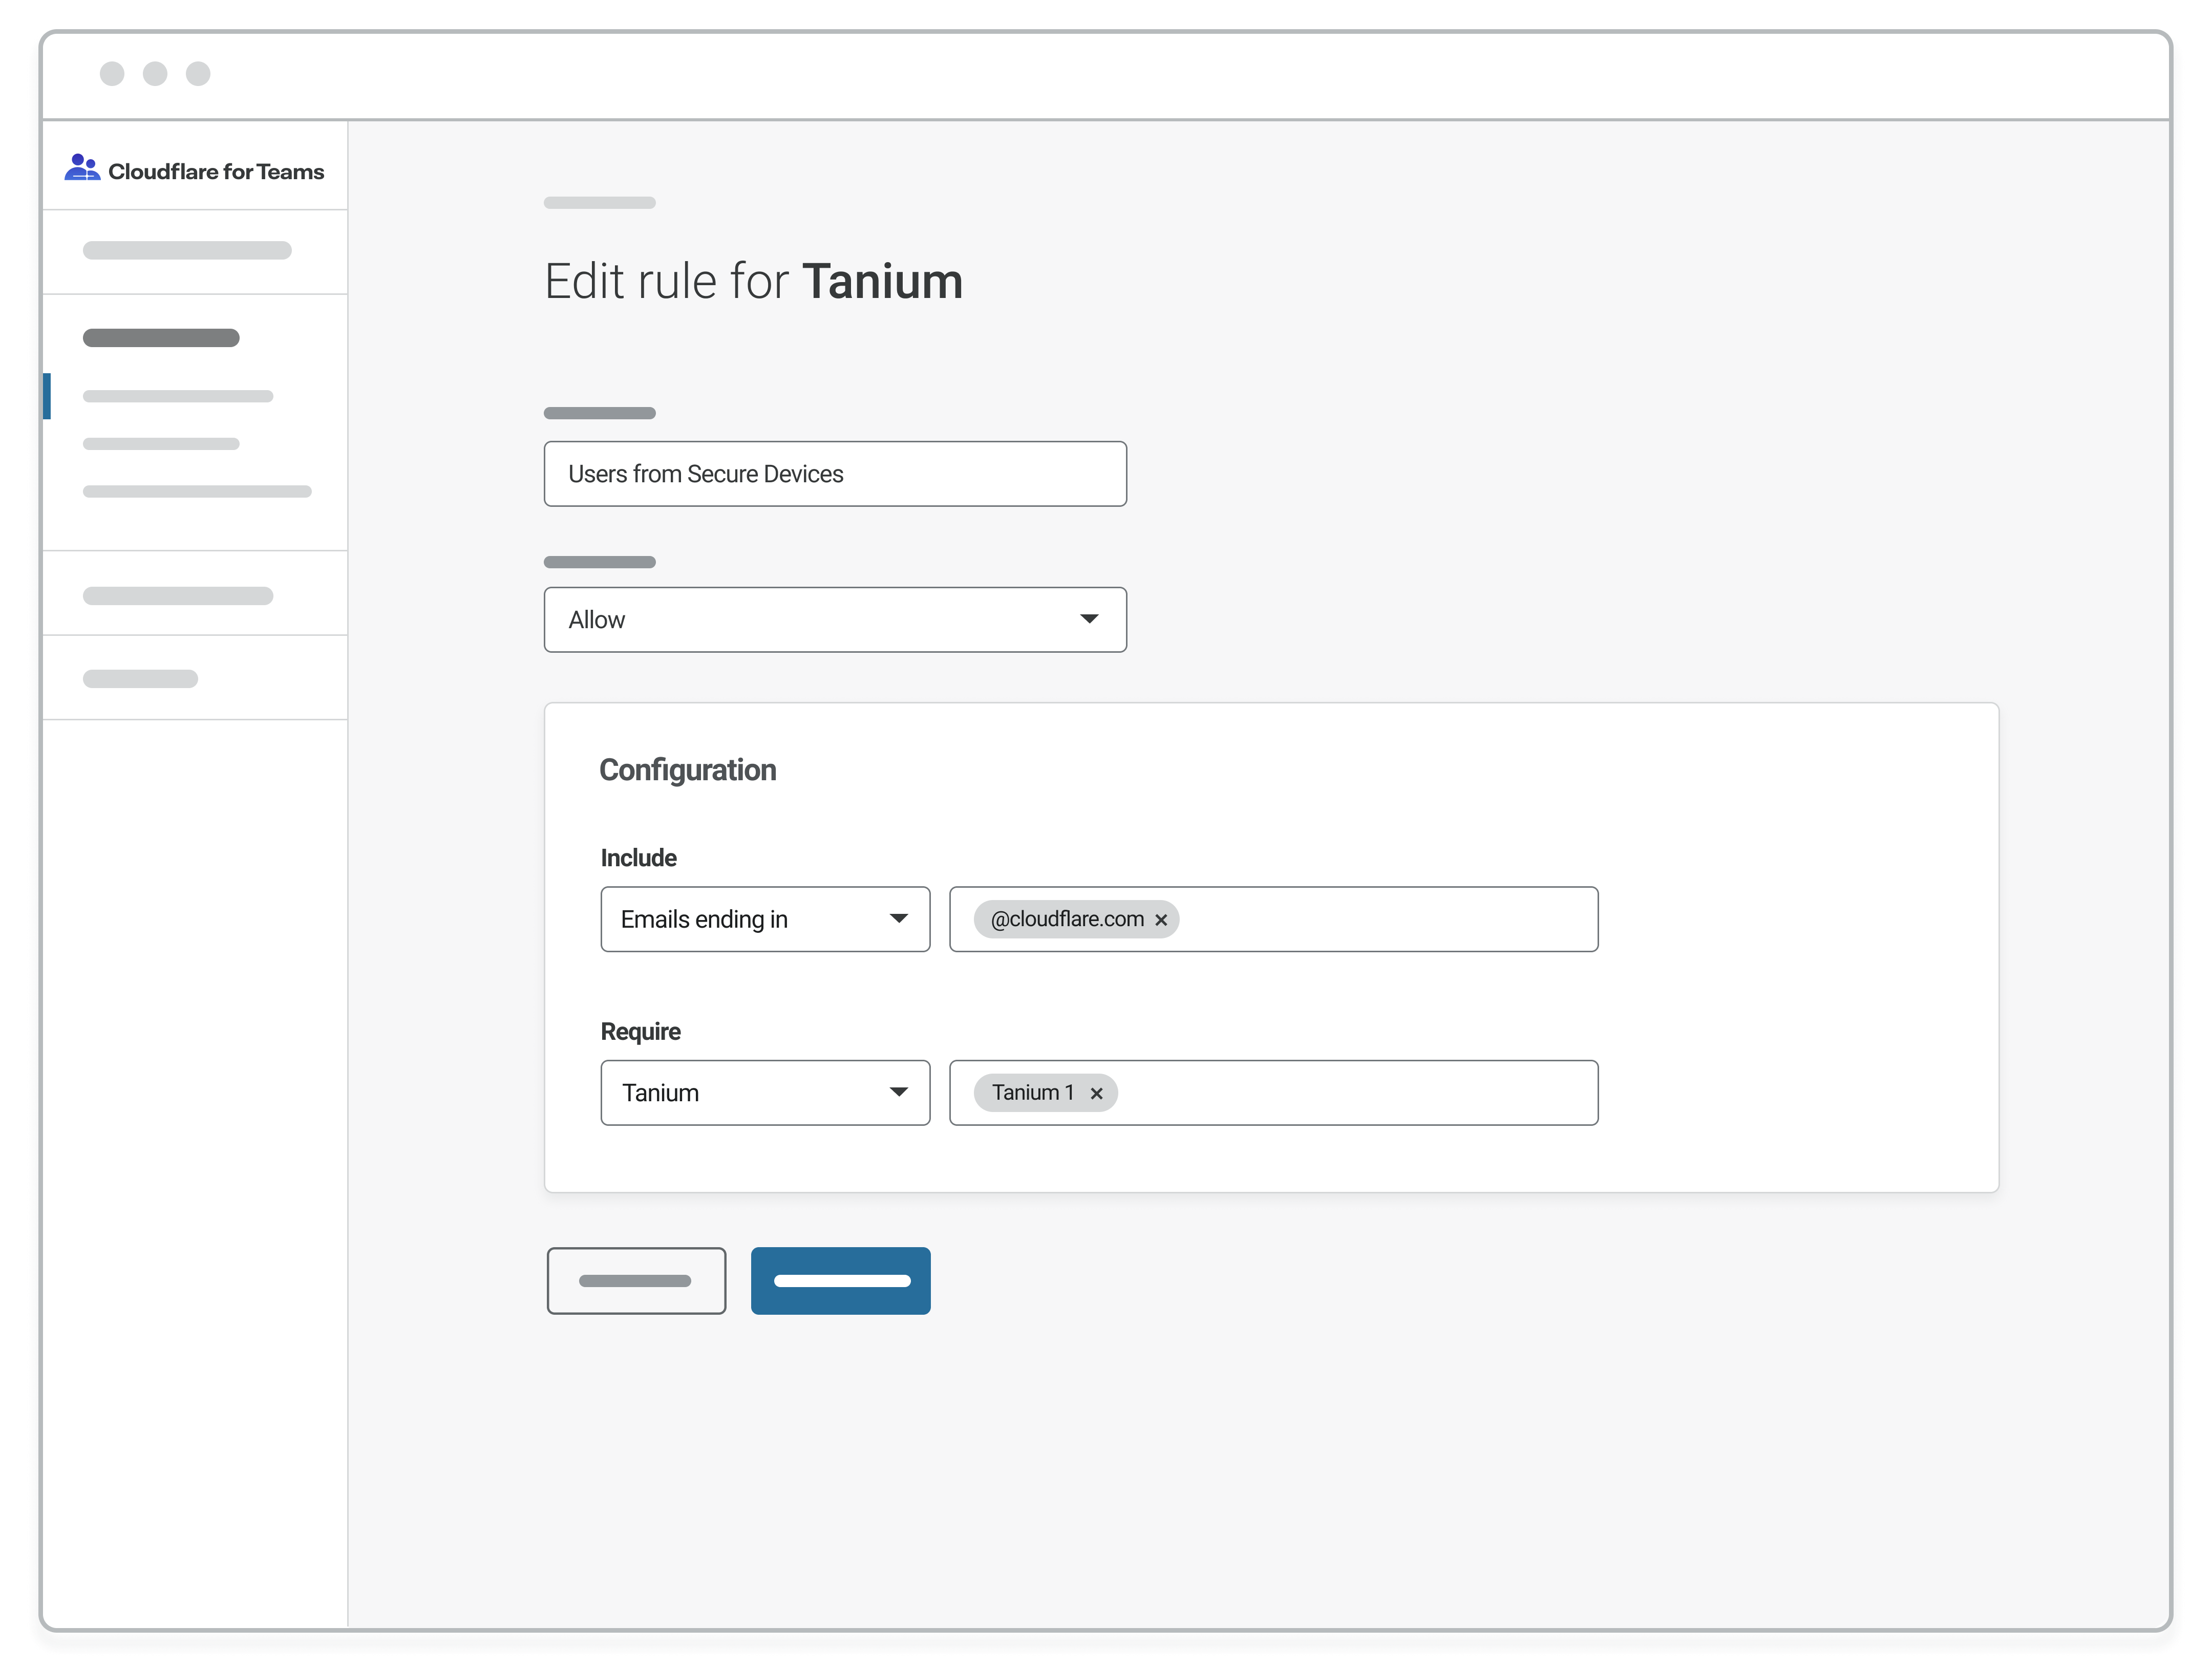The height and width of the screenshot is (1668, 2212).
Task: Click the yellow traffic light window dot
Action: click(x=155, y=74)
